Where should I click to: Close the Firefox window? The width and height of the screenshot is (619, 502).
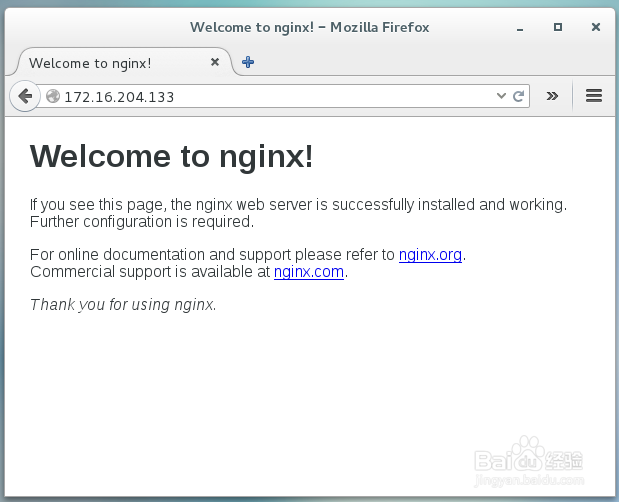pyautogui.click(x=596, y=27)
